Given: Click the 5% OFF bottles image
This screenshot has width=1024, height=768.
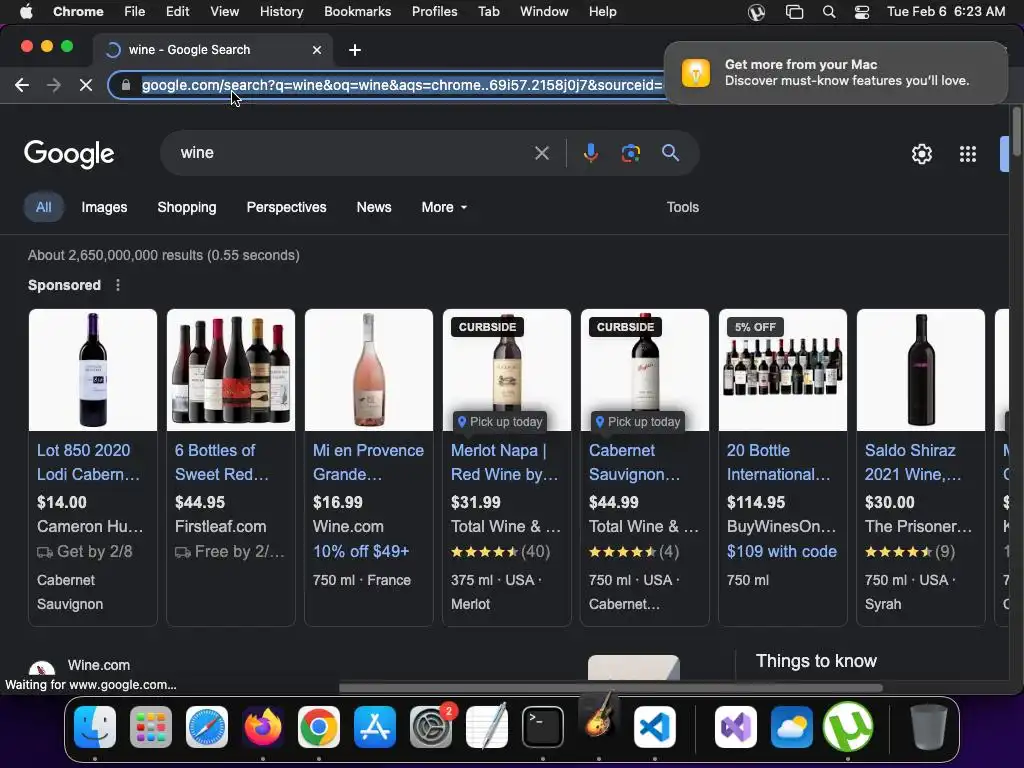Looking at the screenshot, I should coord(783,370).
